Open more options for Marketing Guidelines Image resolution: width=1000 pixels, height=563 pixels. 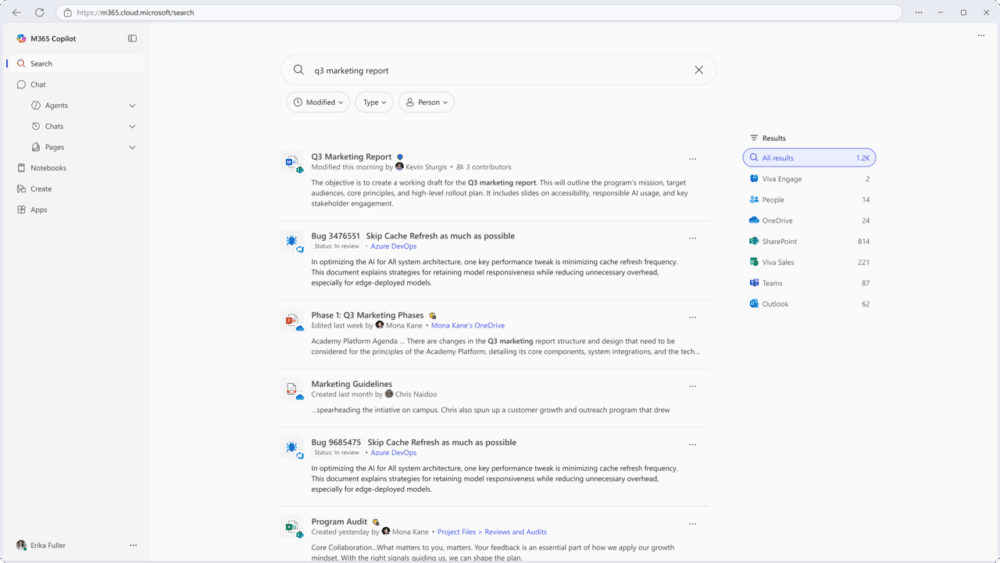point(693,386)
